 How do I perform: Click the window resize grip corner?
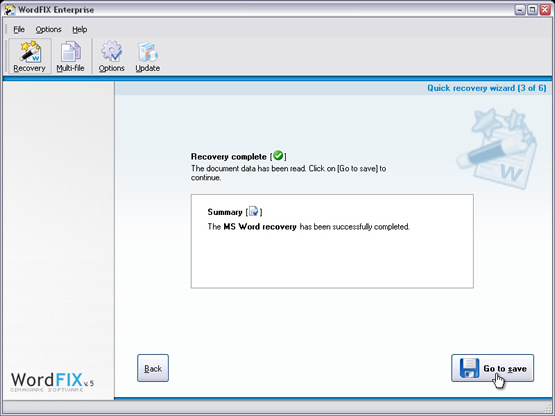click(x=549, y=410)
